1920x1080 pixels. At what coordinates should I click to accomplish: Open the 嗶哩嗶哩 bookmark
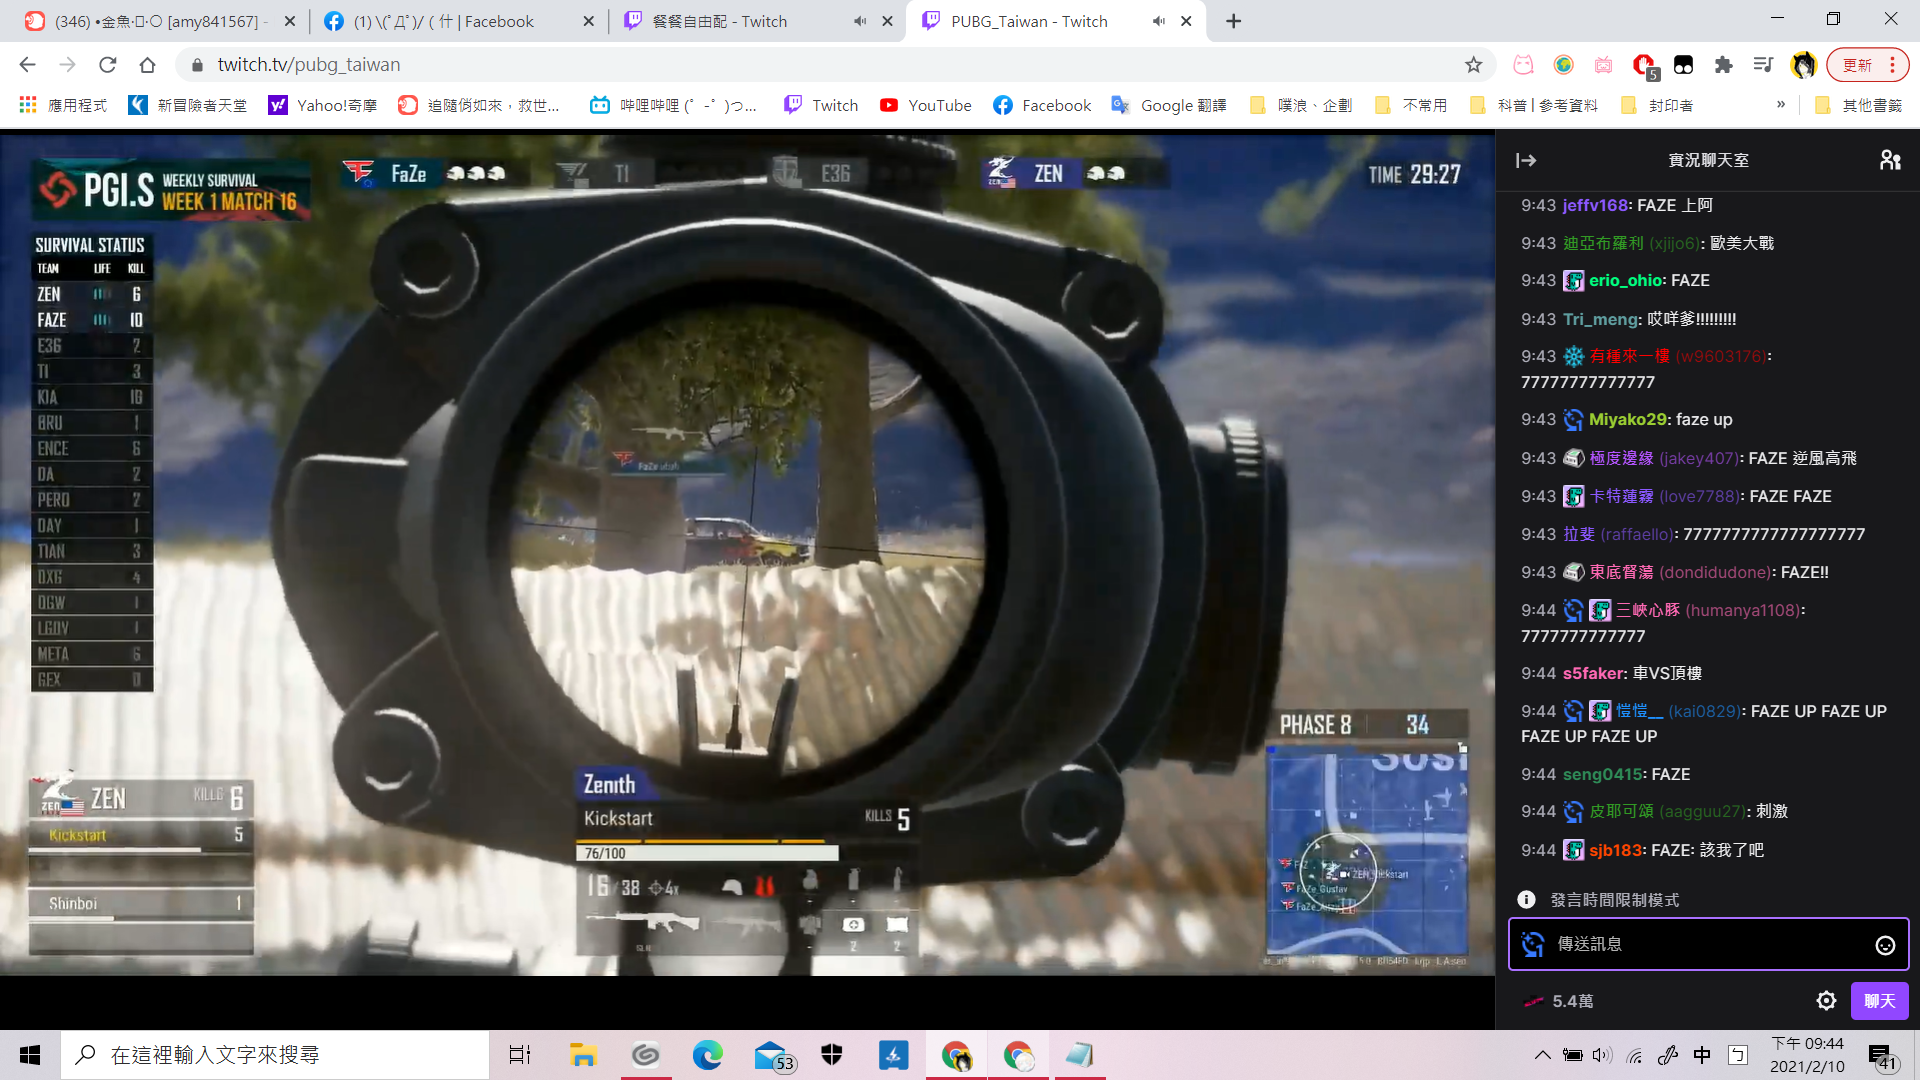(674, 105)
